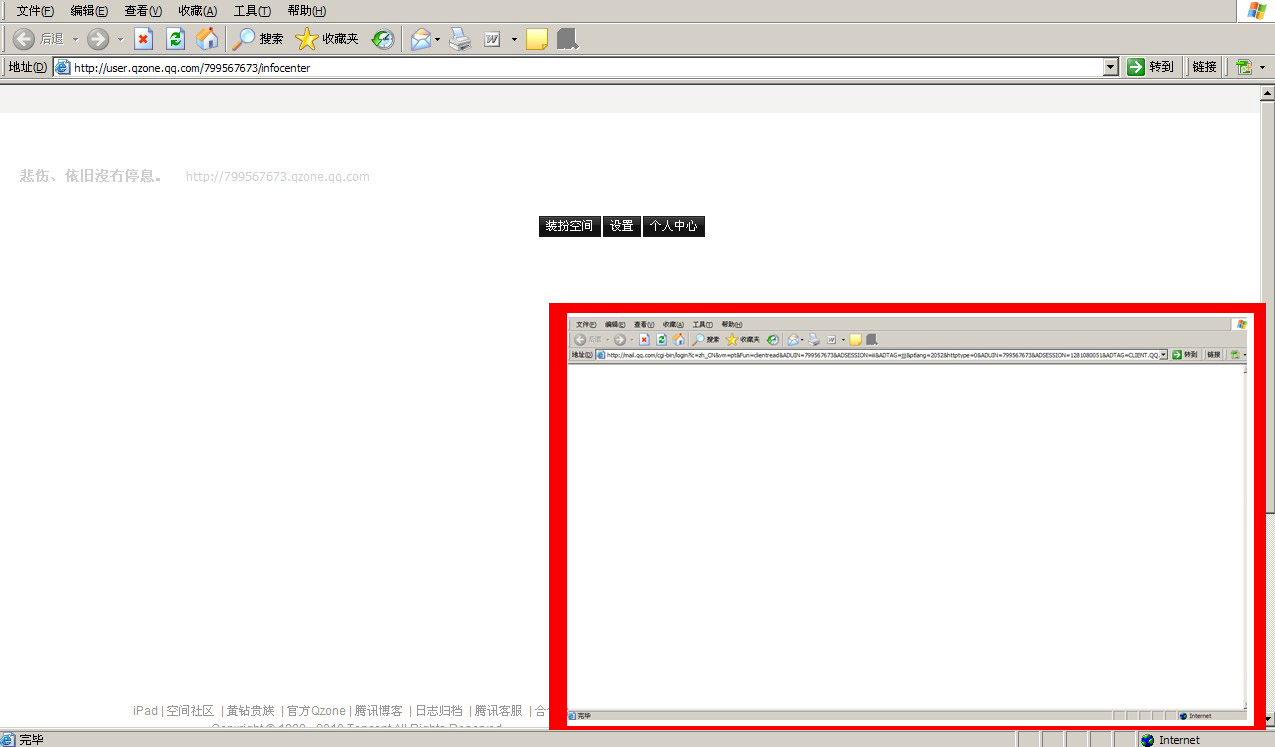Open the History clock icon
Viewport: 1275px width, 747px height.
tap(383, 39)
